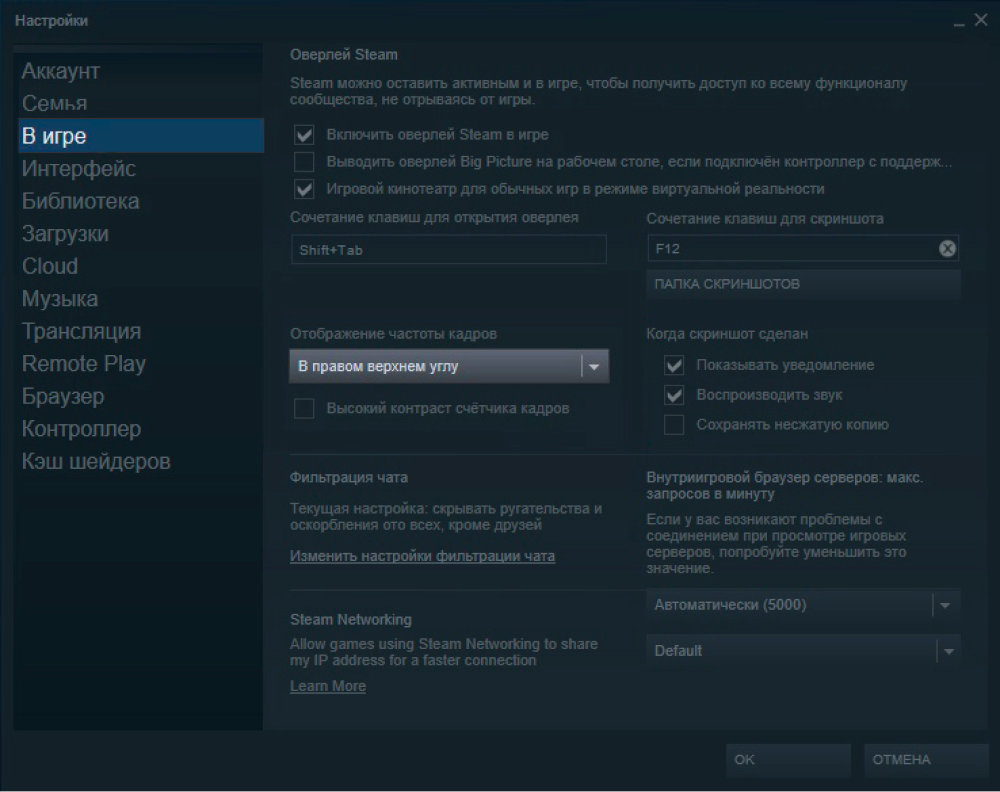Image resolution: width=1000 pixels, height=792 pixels.
Task: Click the Shift+Tab overlay shortcut field
Action: [x=448, y=250]
